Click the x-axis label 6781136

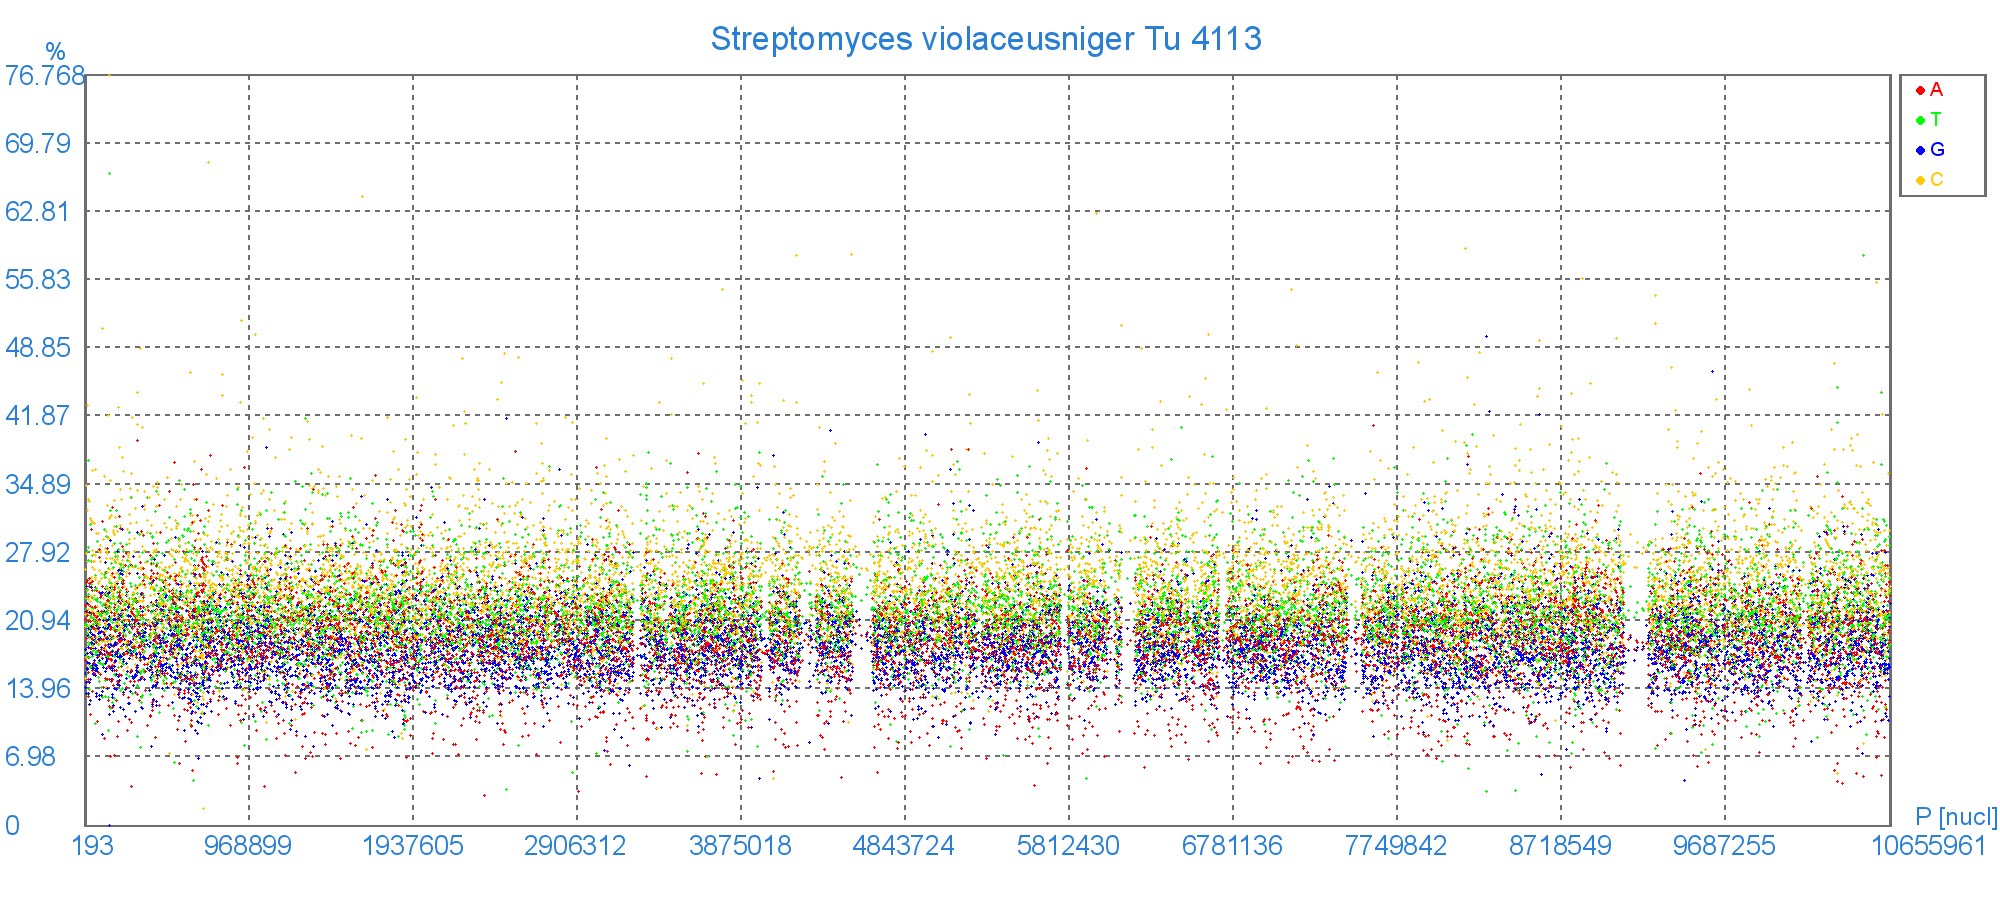1232,846
